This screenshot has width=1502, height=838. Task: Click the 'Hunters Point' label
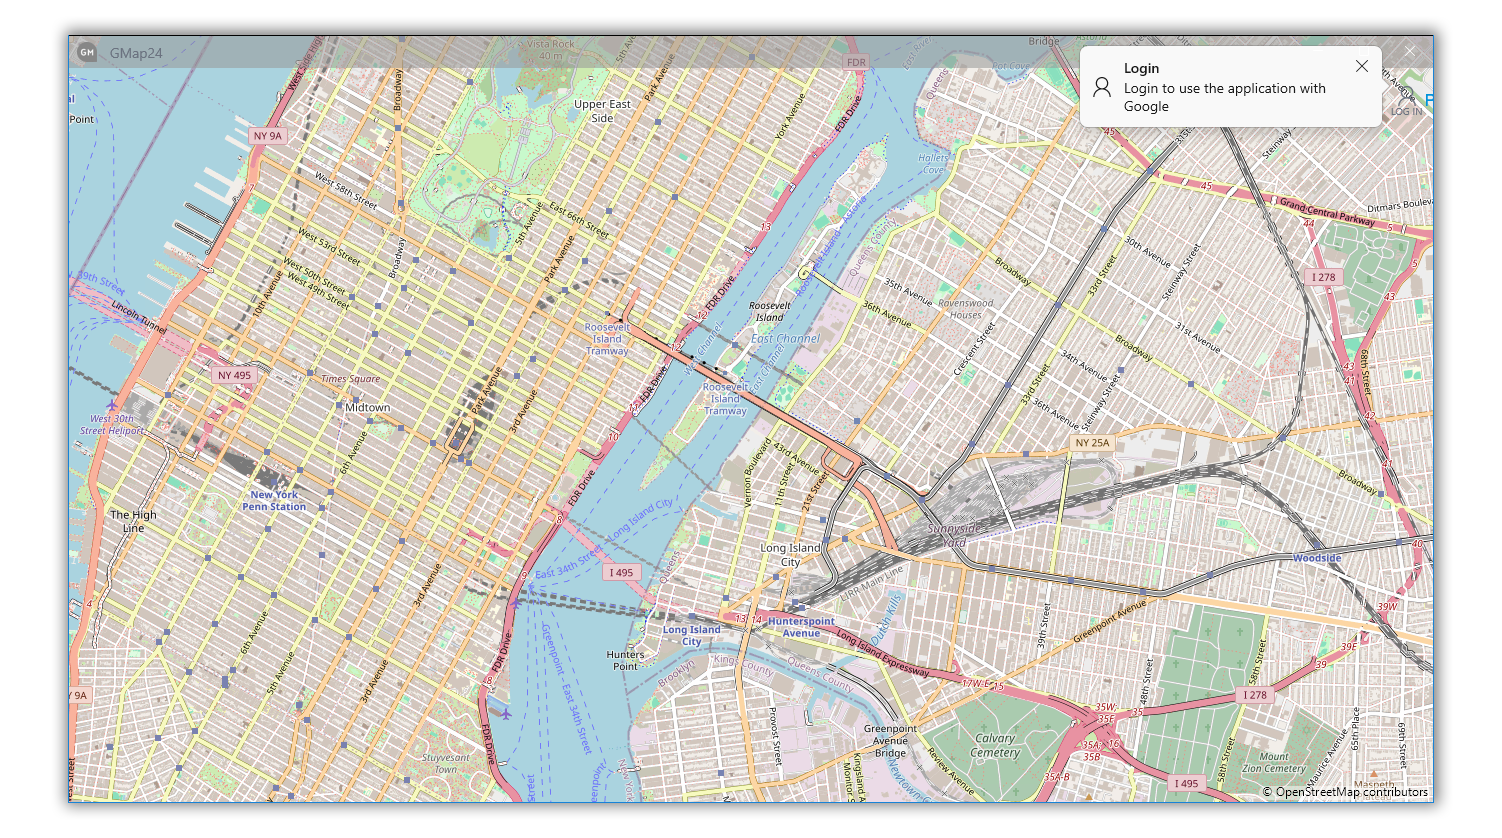(x=625, y=660)
